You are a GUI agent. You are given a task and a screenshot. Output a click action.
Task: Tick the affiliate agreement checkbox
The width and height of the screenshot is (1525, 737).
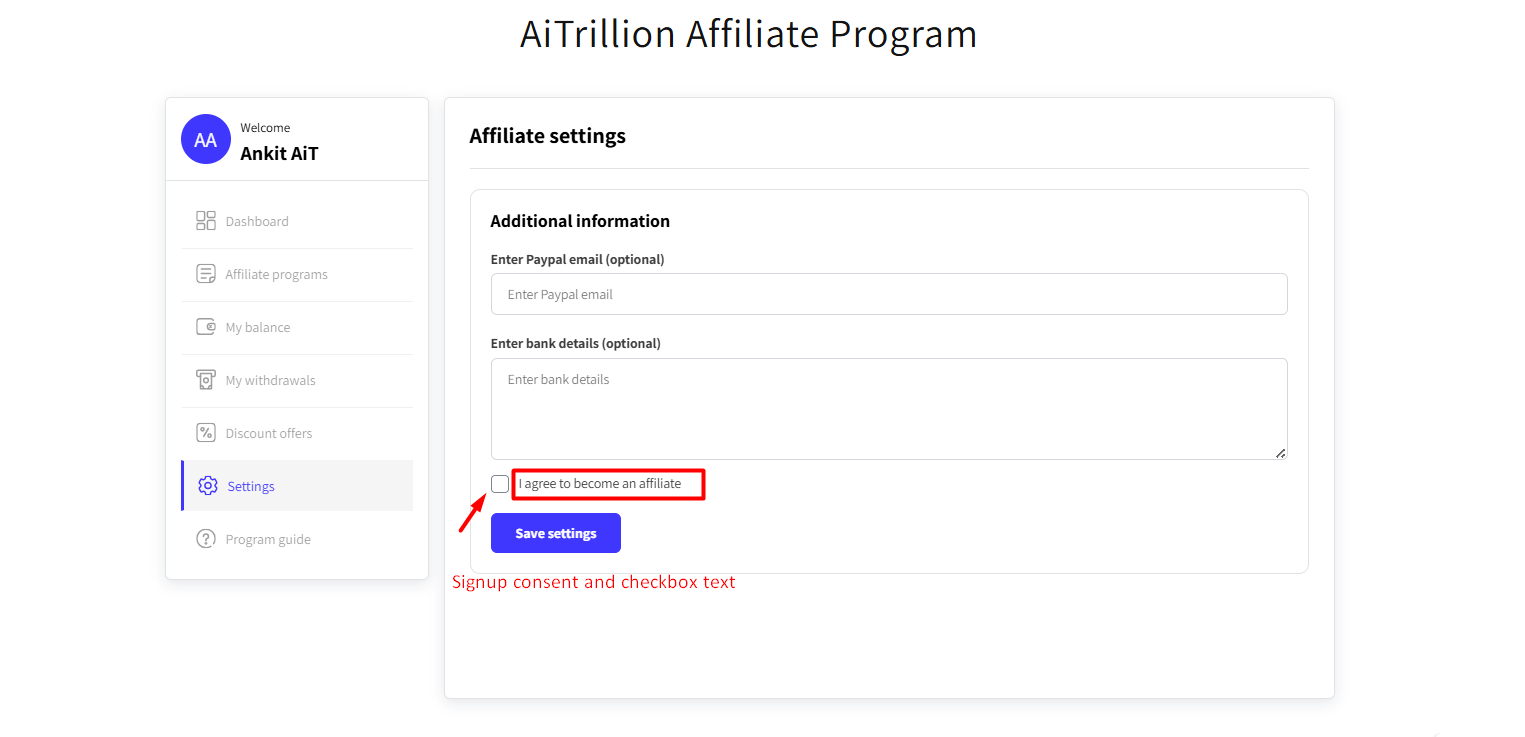500,484
